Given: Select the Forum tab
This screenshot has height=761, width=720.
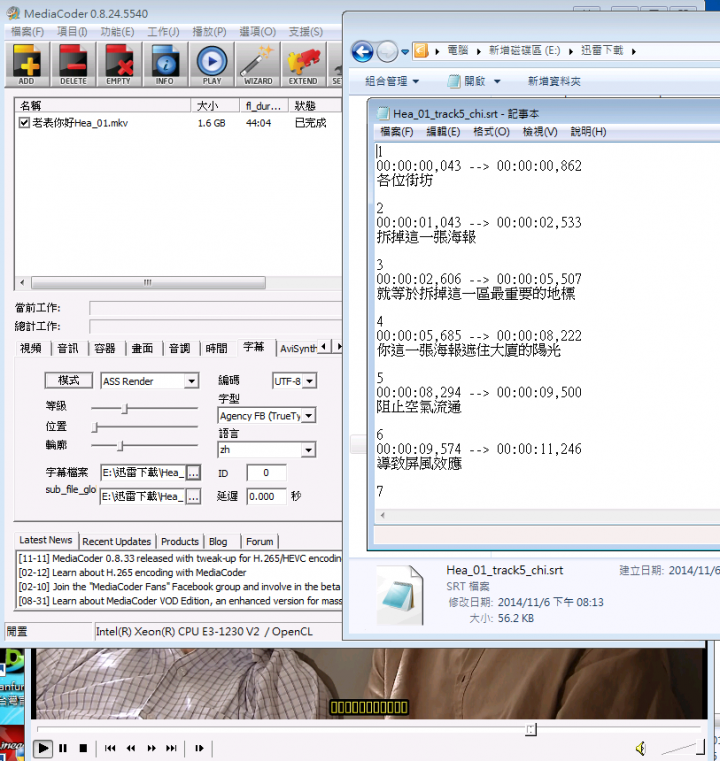Looking at the screenshot, I should click(x=260, y=541).
